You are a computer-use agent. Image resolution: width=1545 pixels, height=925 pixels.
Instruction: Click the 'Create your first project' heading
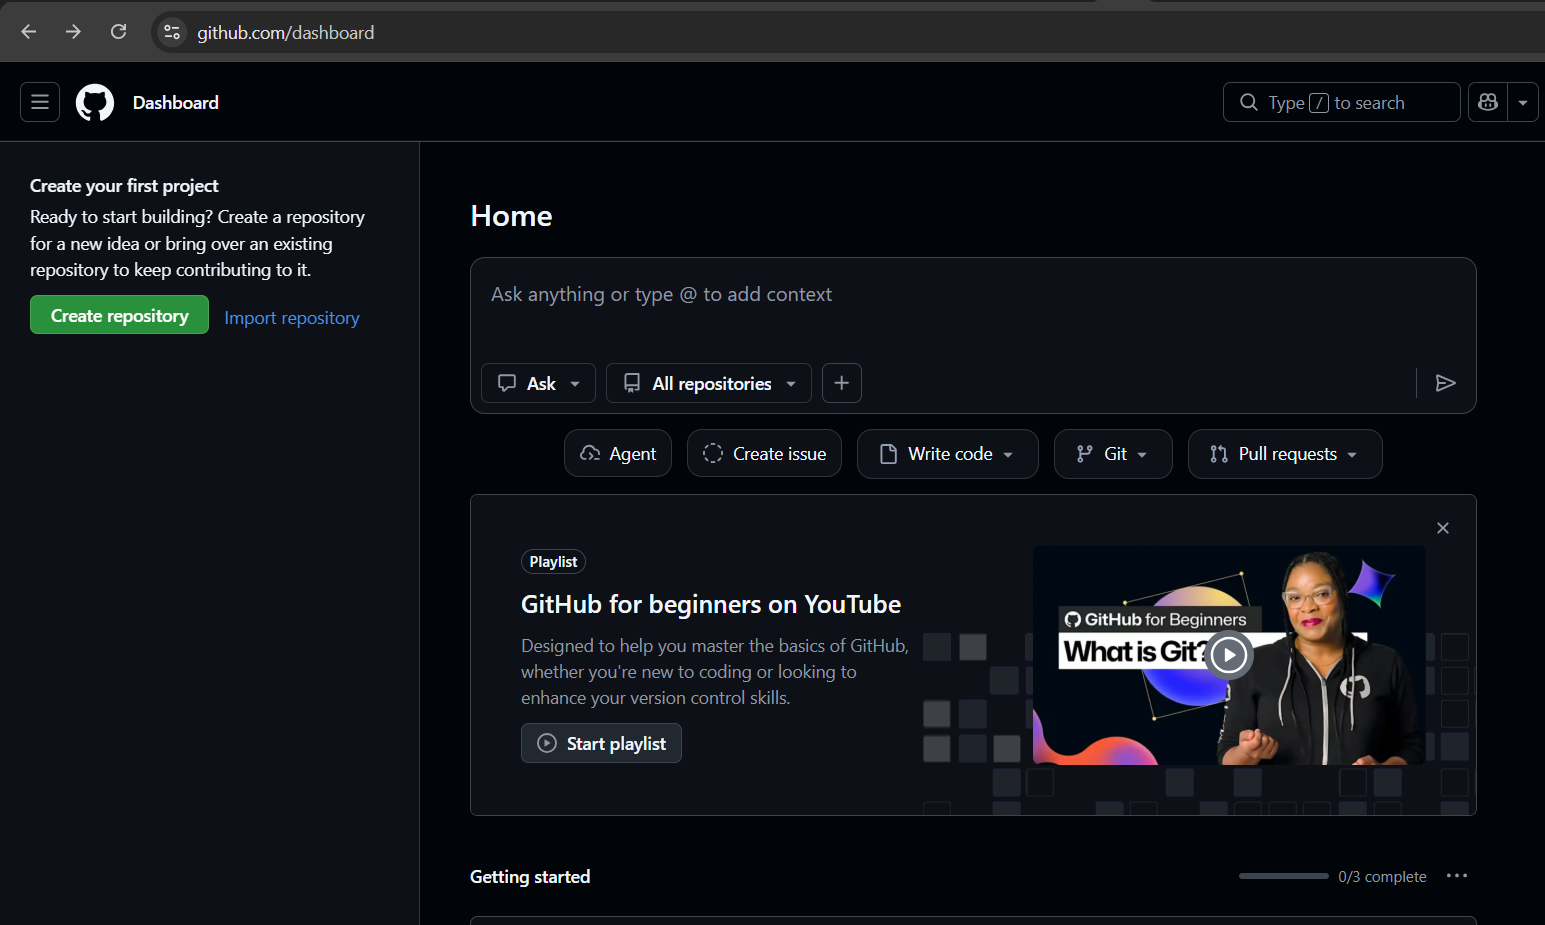click(124, 186)
